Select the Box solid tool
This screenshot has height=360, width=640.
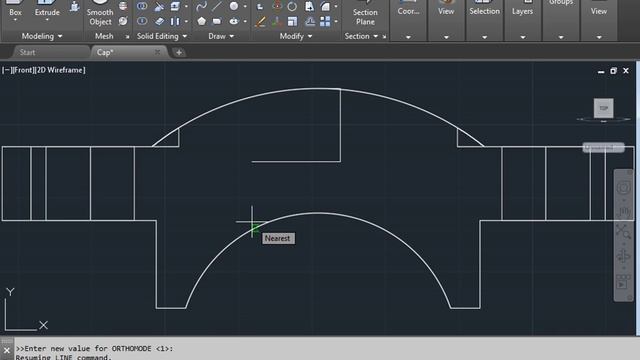15,8
